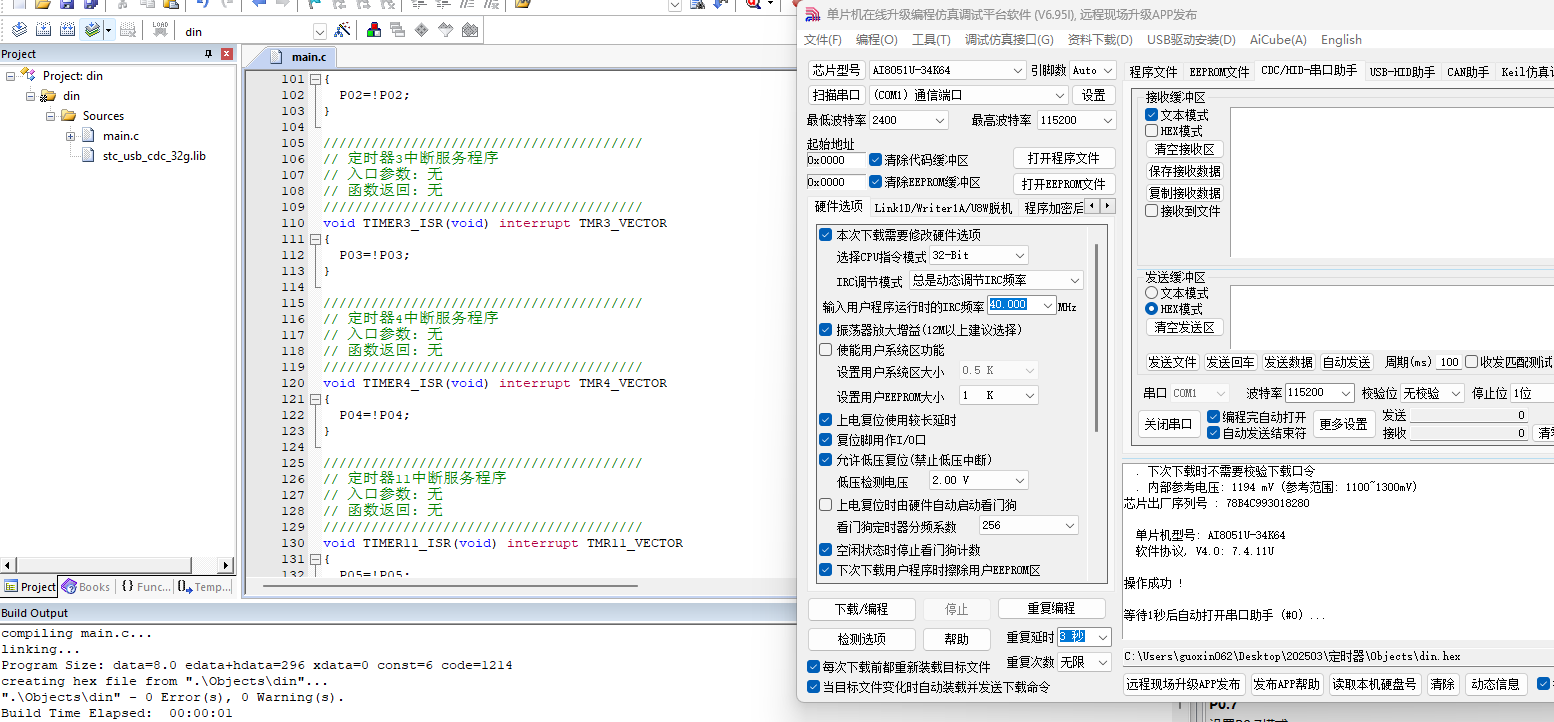Open Batch build dropdown arrow
Viewport: 1554px width, 722px height.
click(108, 31)
